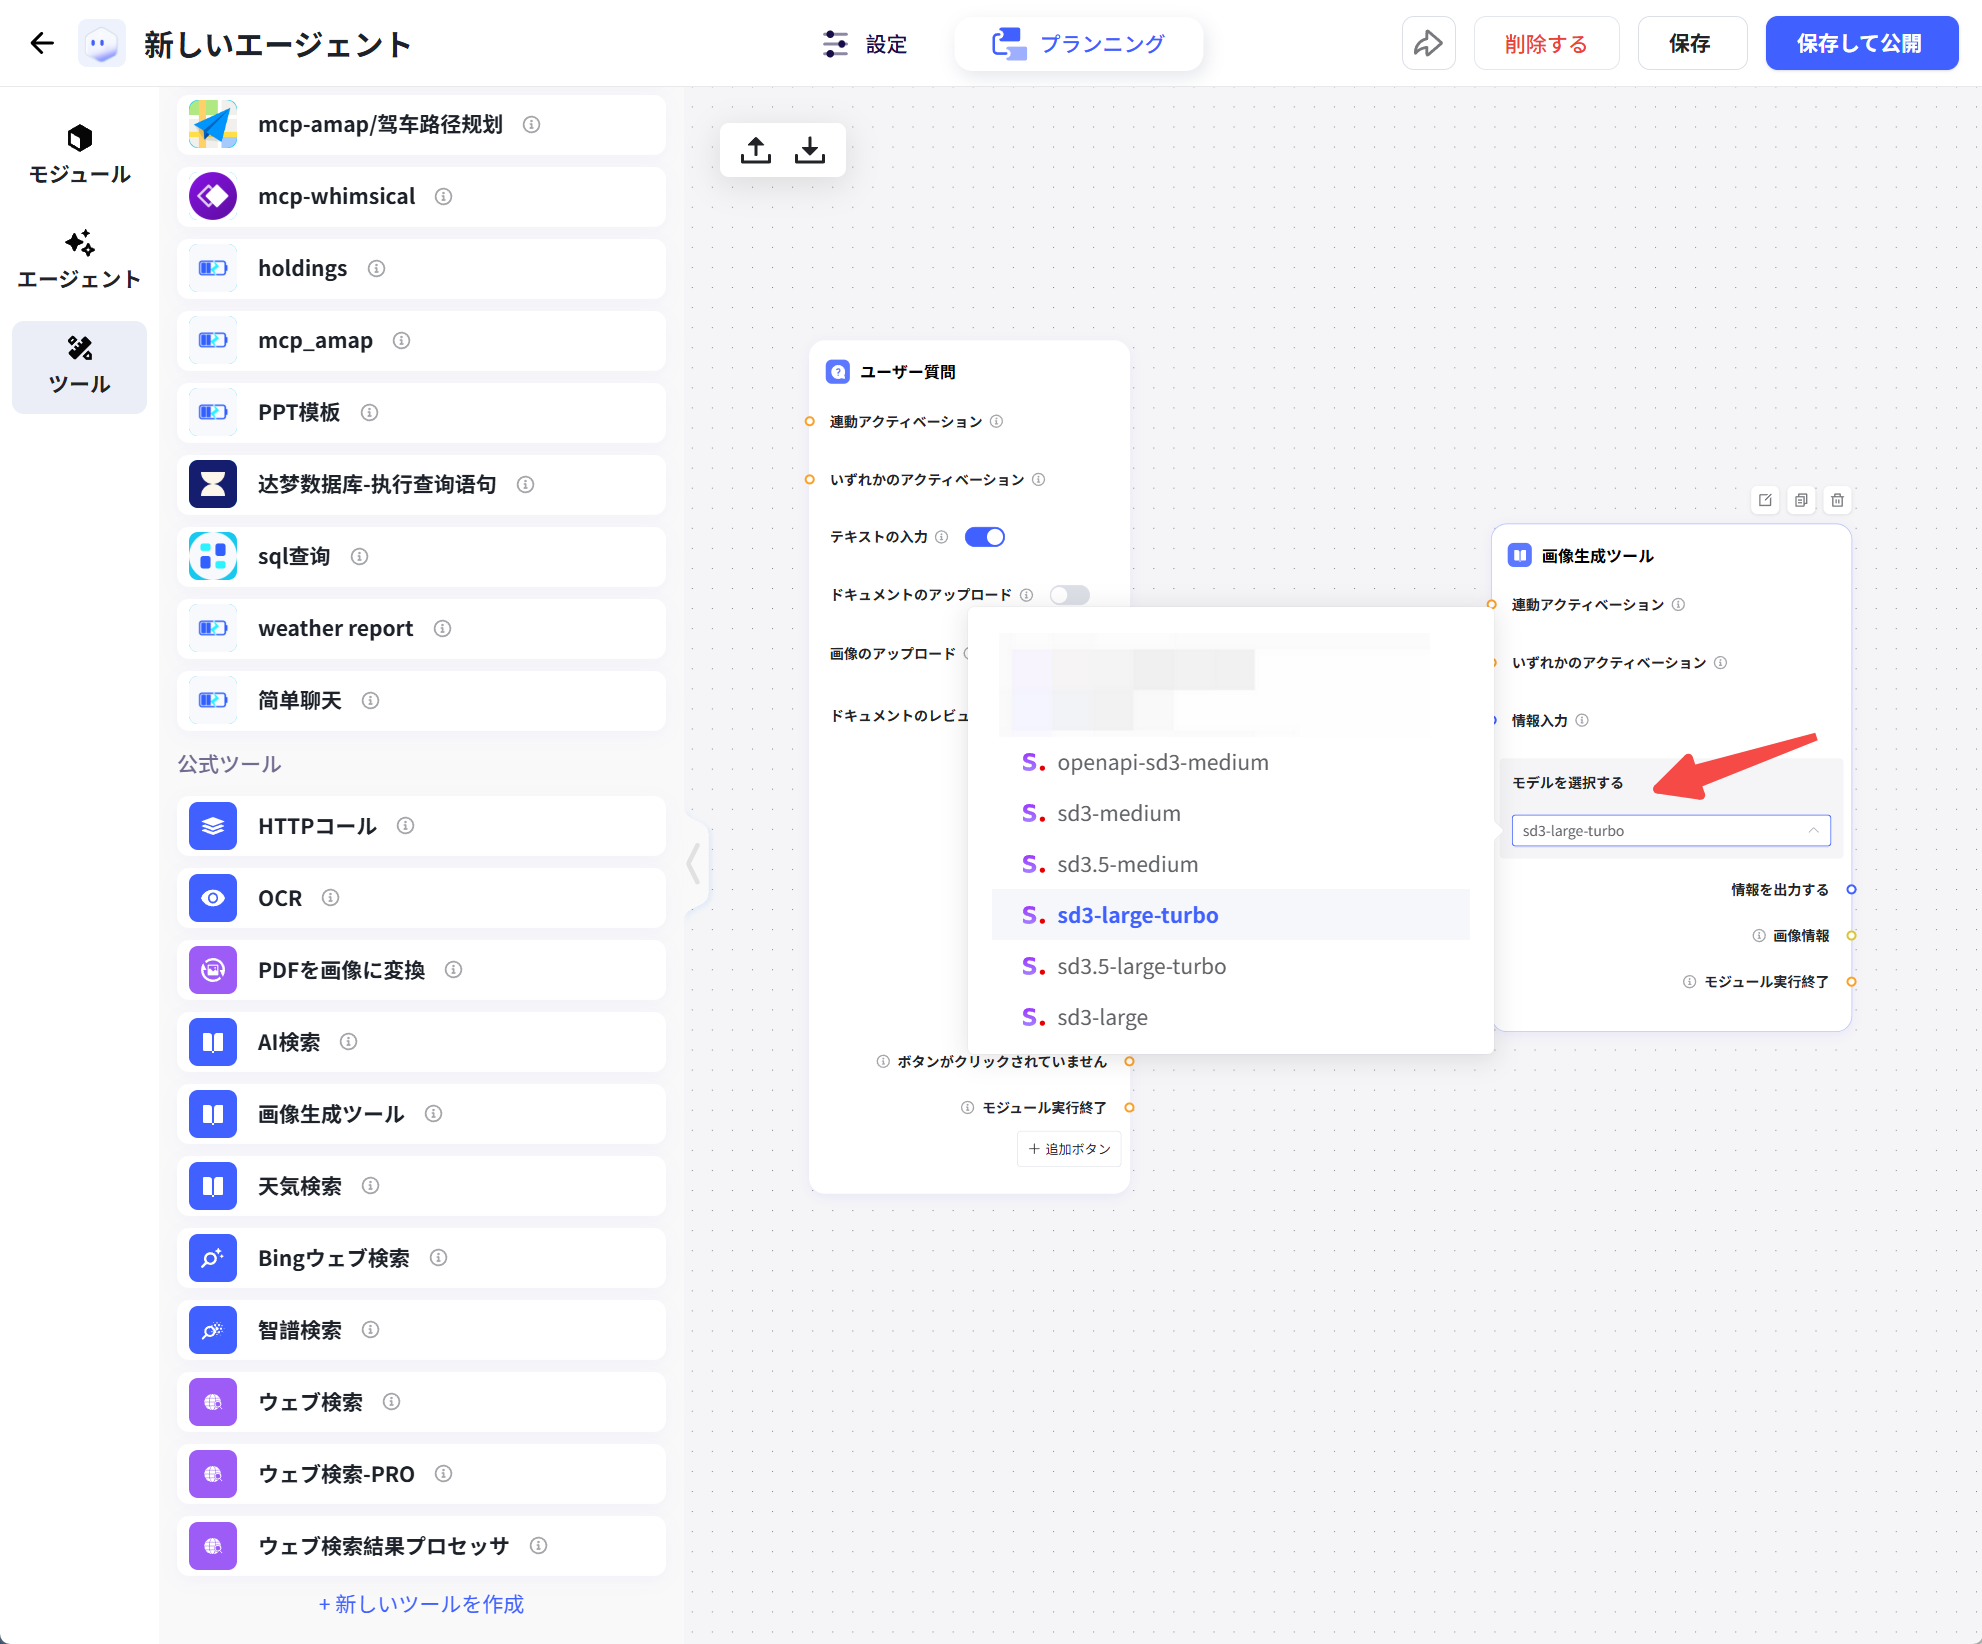Delete the 画像生成ツール node via trash icon
This screenshot has width=1982, height=1644.
coord(1837,500)
